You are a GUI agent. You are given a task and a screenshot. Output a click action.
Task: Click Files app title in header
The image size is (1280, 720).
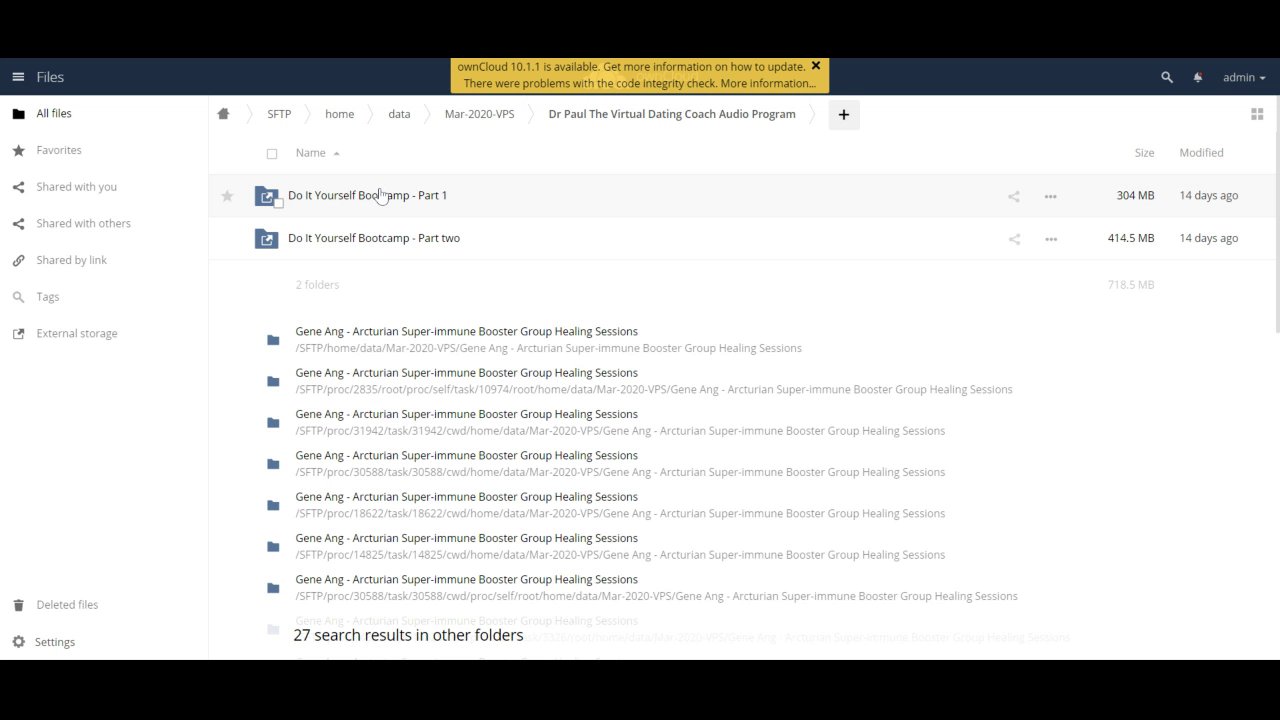click(50, 77)
